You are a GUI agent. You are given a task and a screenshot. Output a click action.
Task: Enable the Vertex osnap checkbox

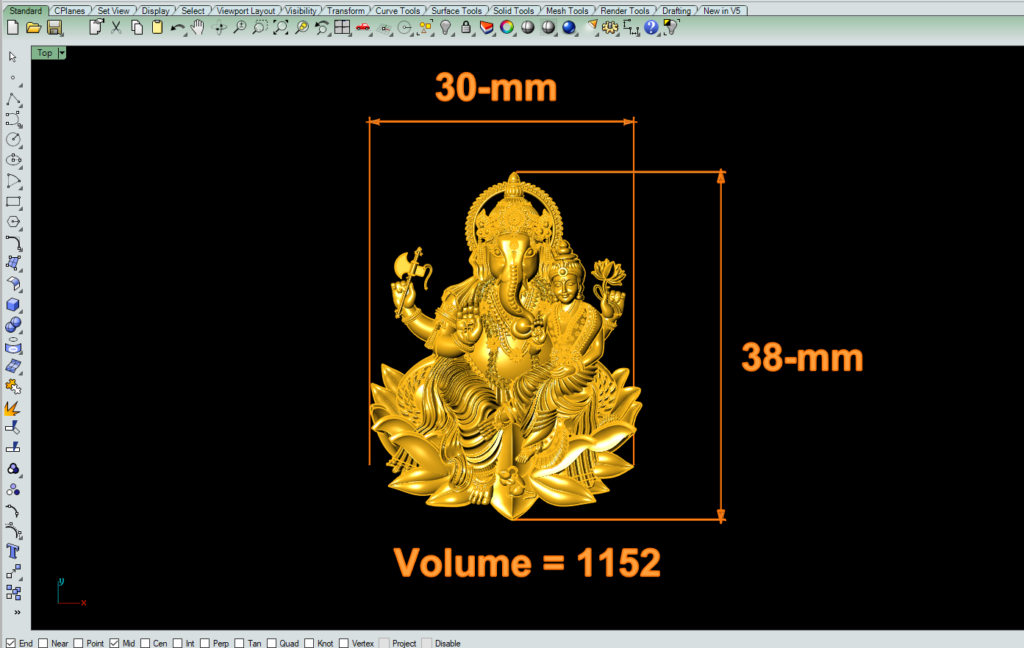344,643
